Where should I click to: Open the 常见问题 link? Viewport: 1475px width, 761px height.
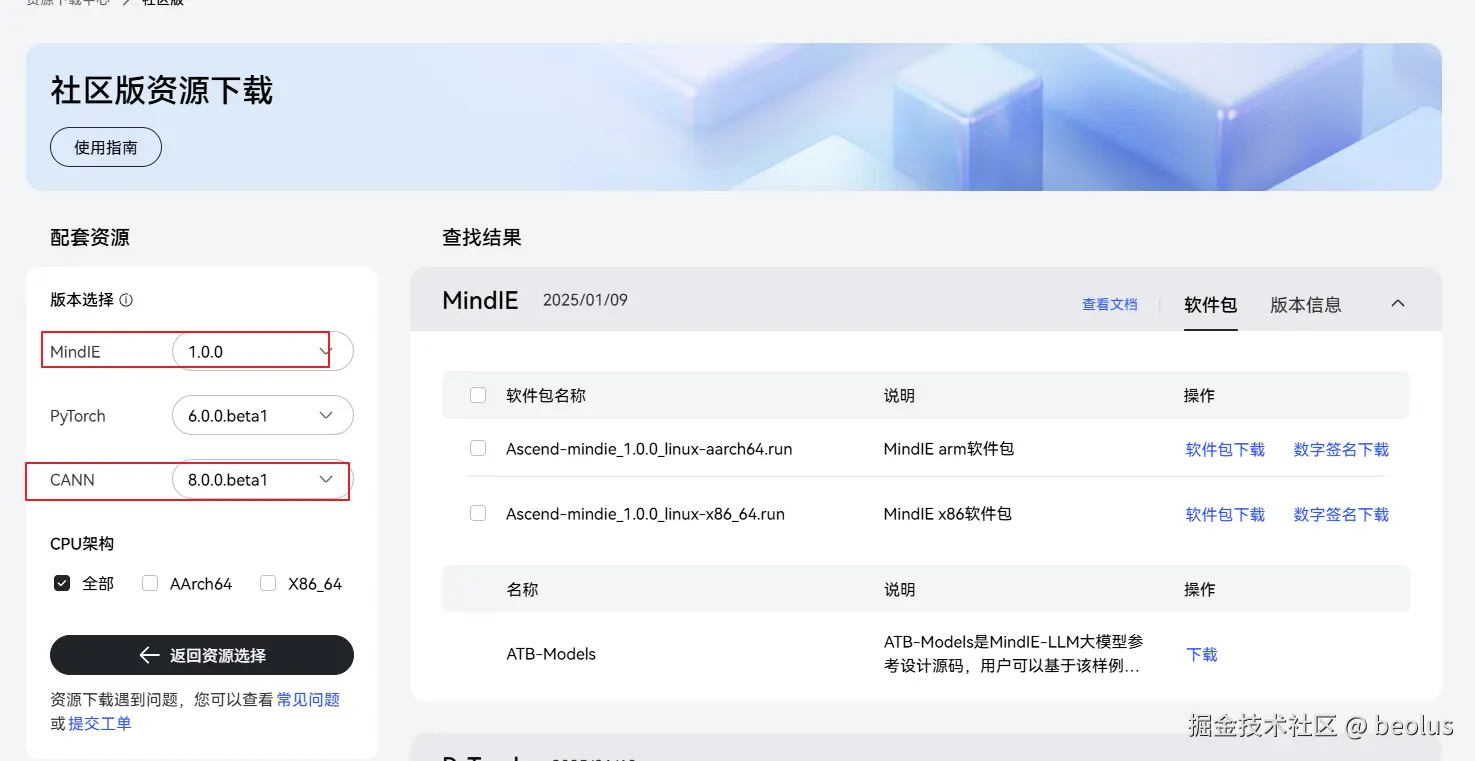click(x=308, y=700)
